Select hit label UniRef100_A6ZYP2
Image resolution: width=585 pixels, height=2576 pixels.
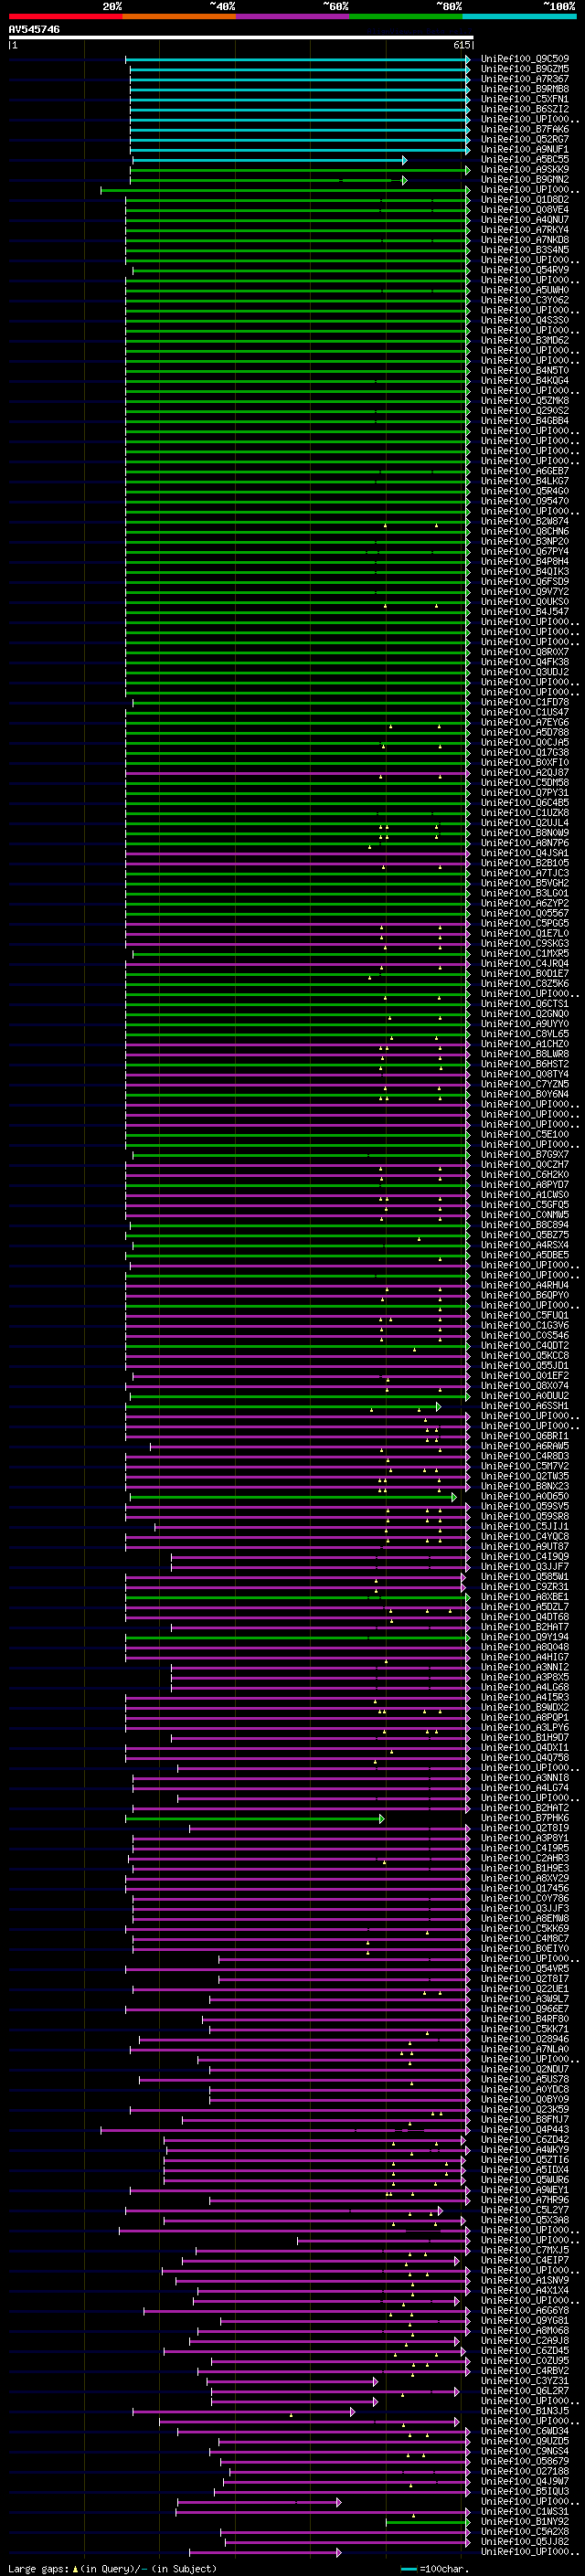click(x=525, y=904)
